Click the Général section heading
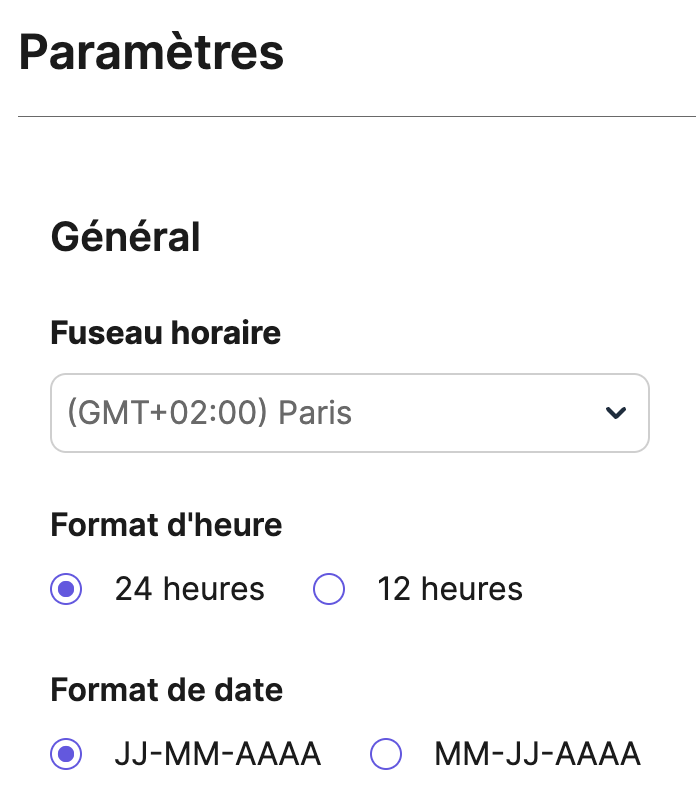 coord(125,237)
